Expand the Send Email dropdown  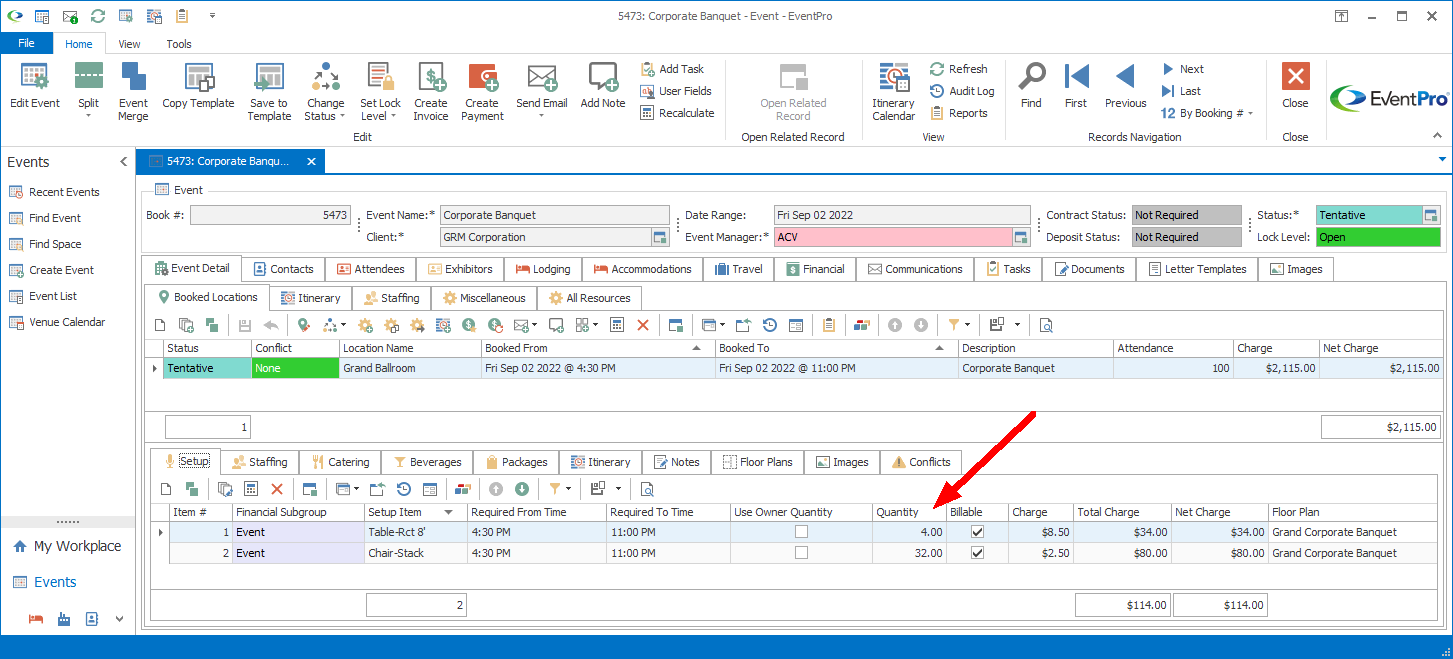pyautogui.click(x=542, y=116)
